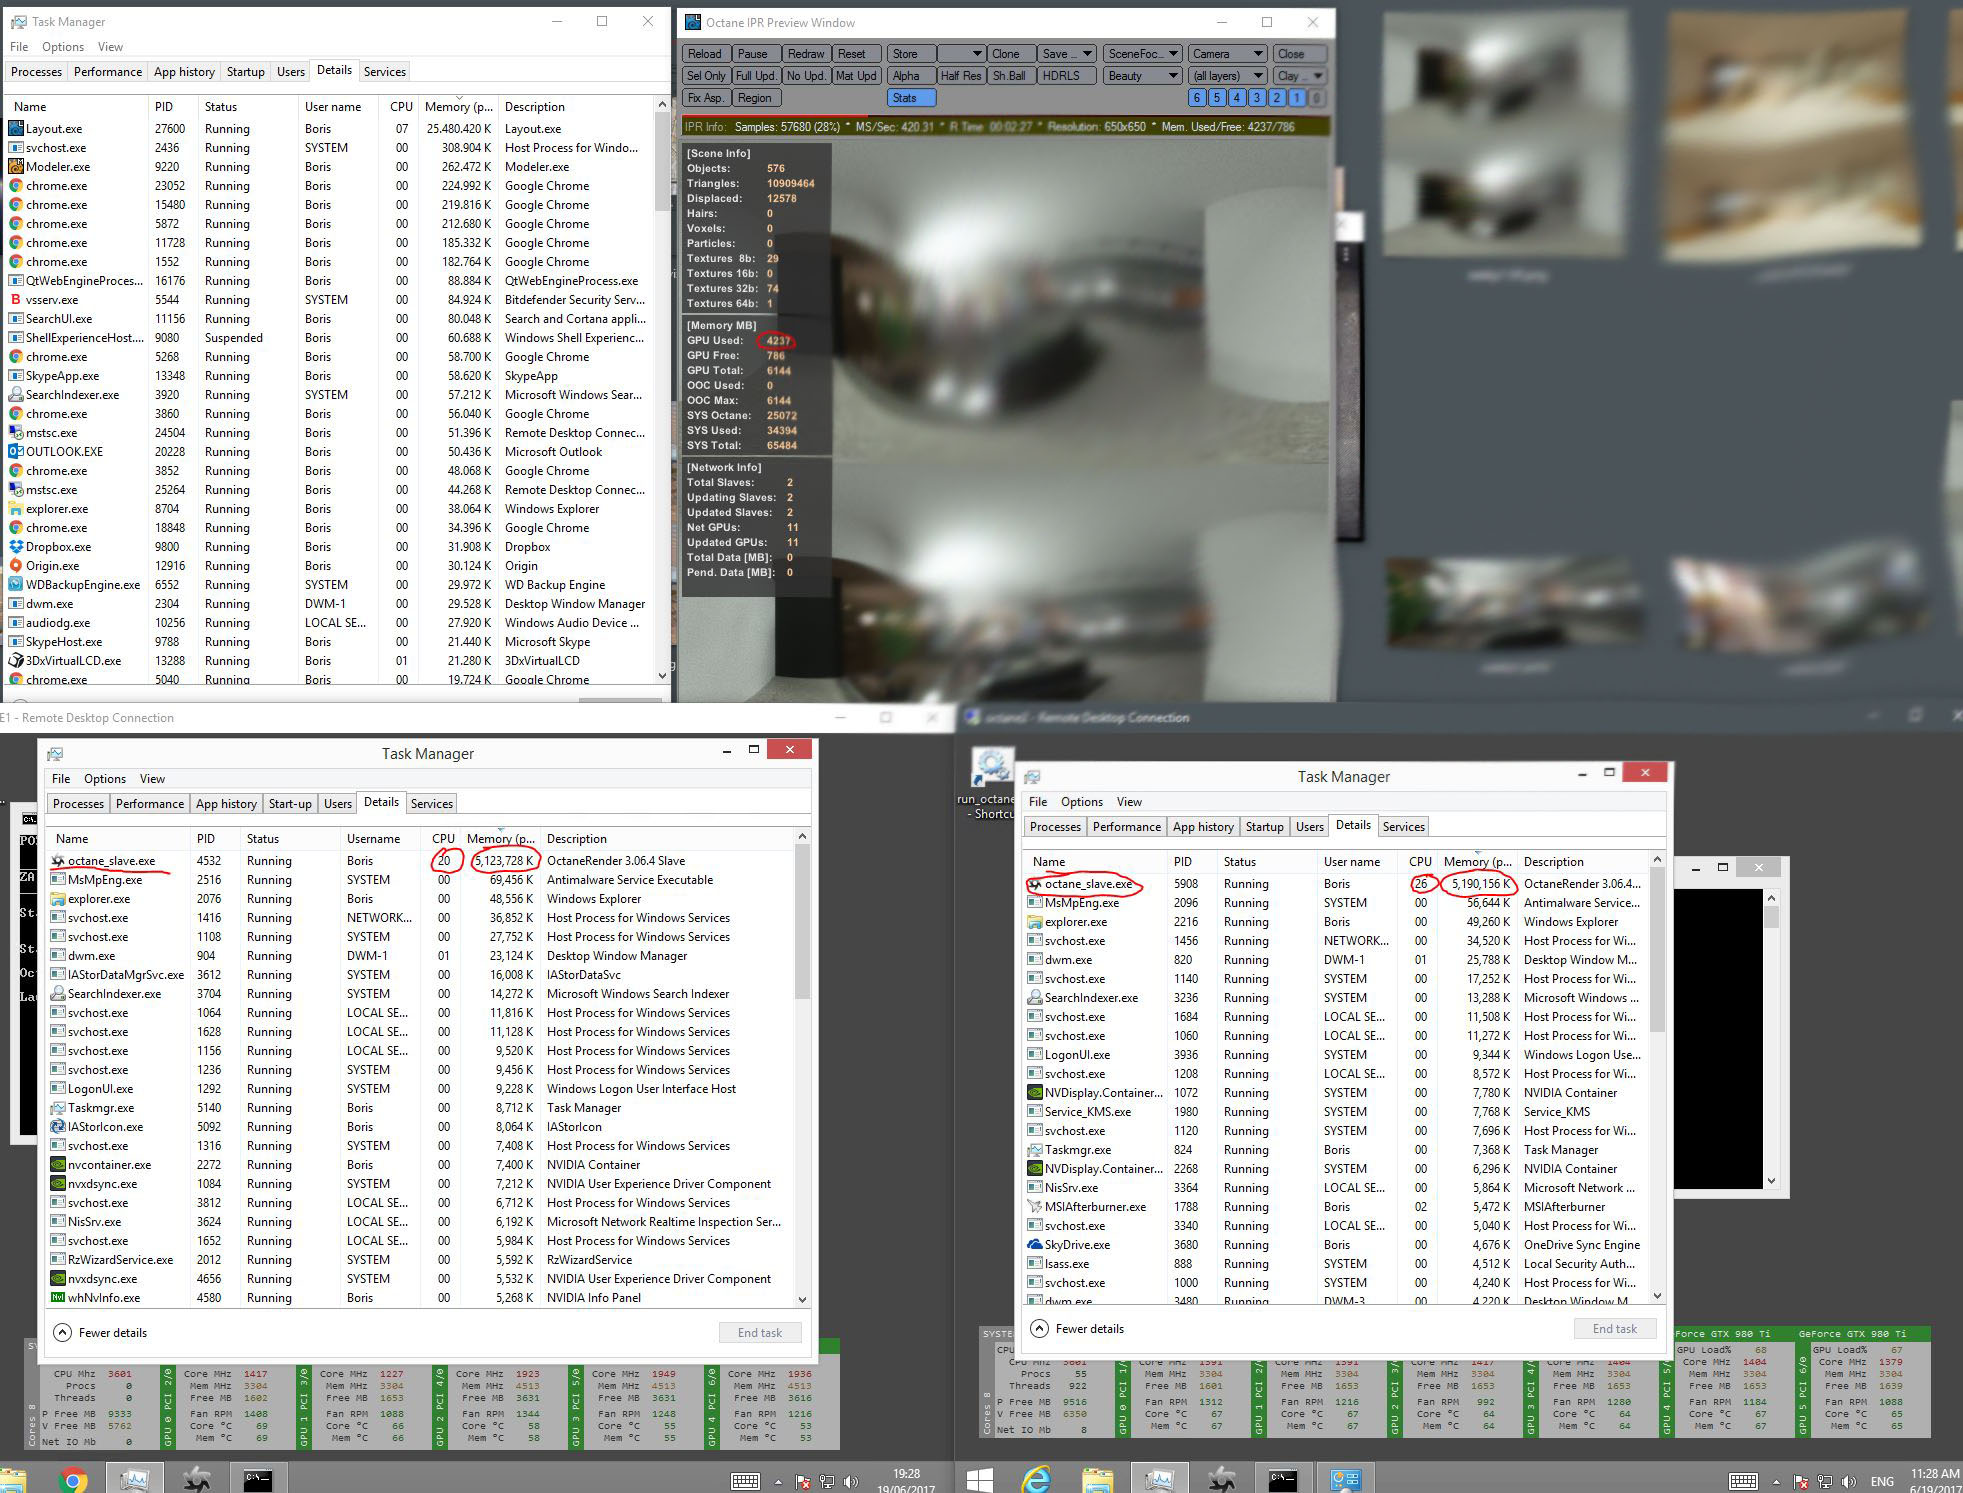Open the (all layers) dropdown
Viewport: 1963px width, 1493px height.
coord(1227,76)
